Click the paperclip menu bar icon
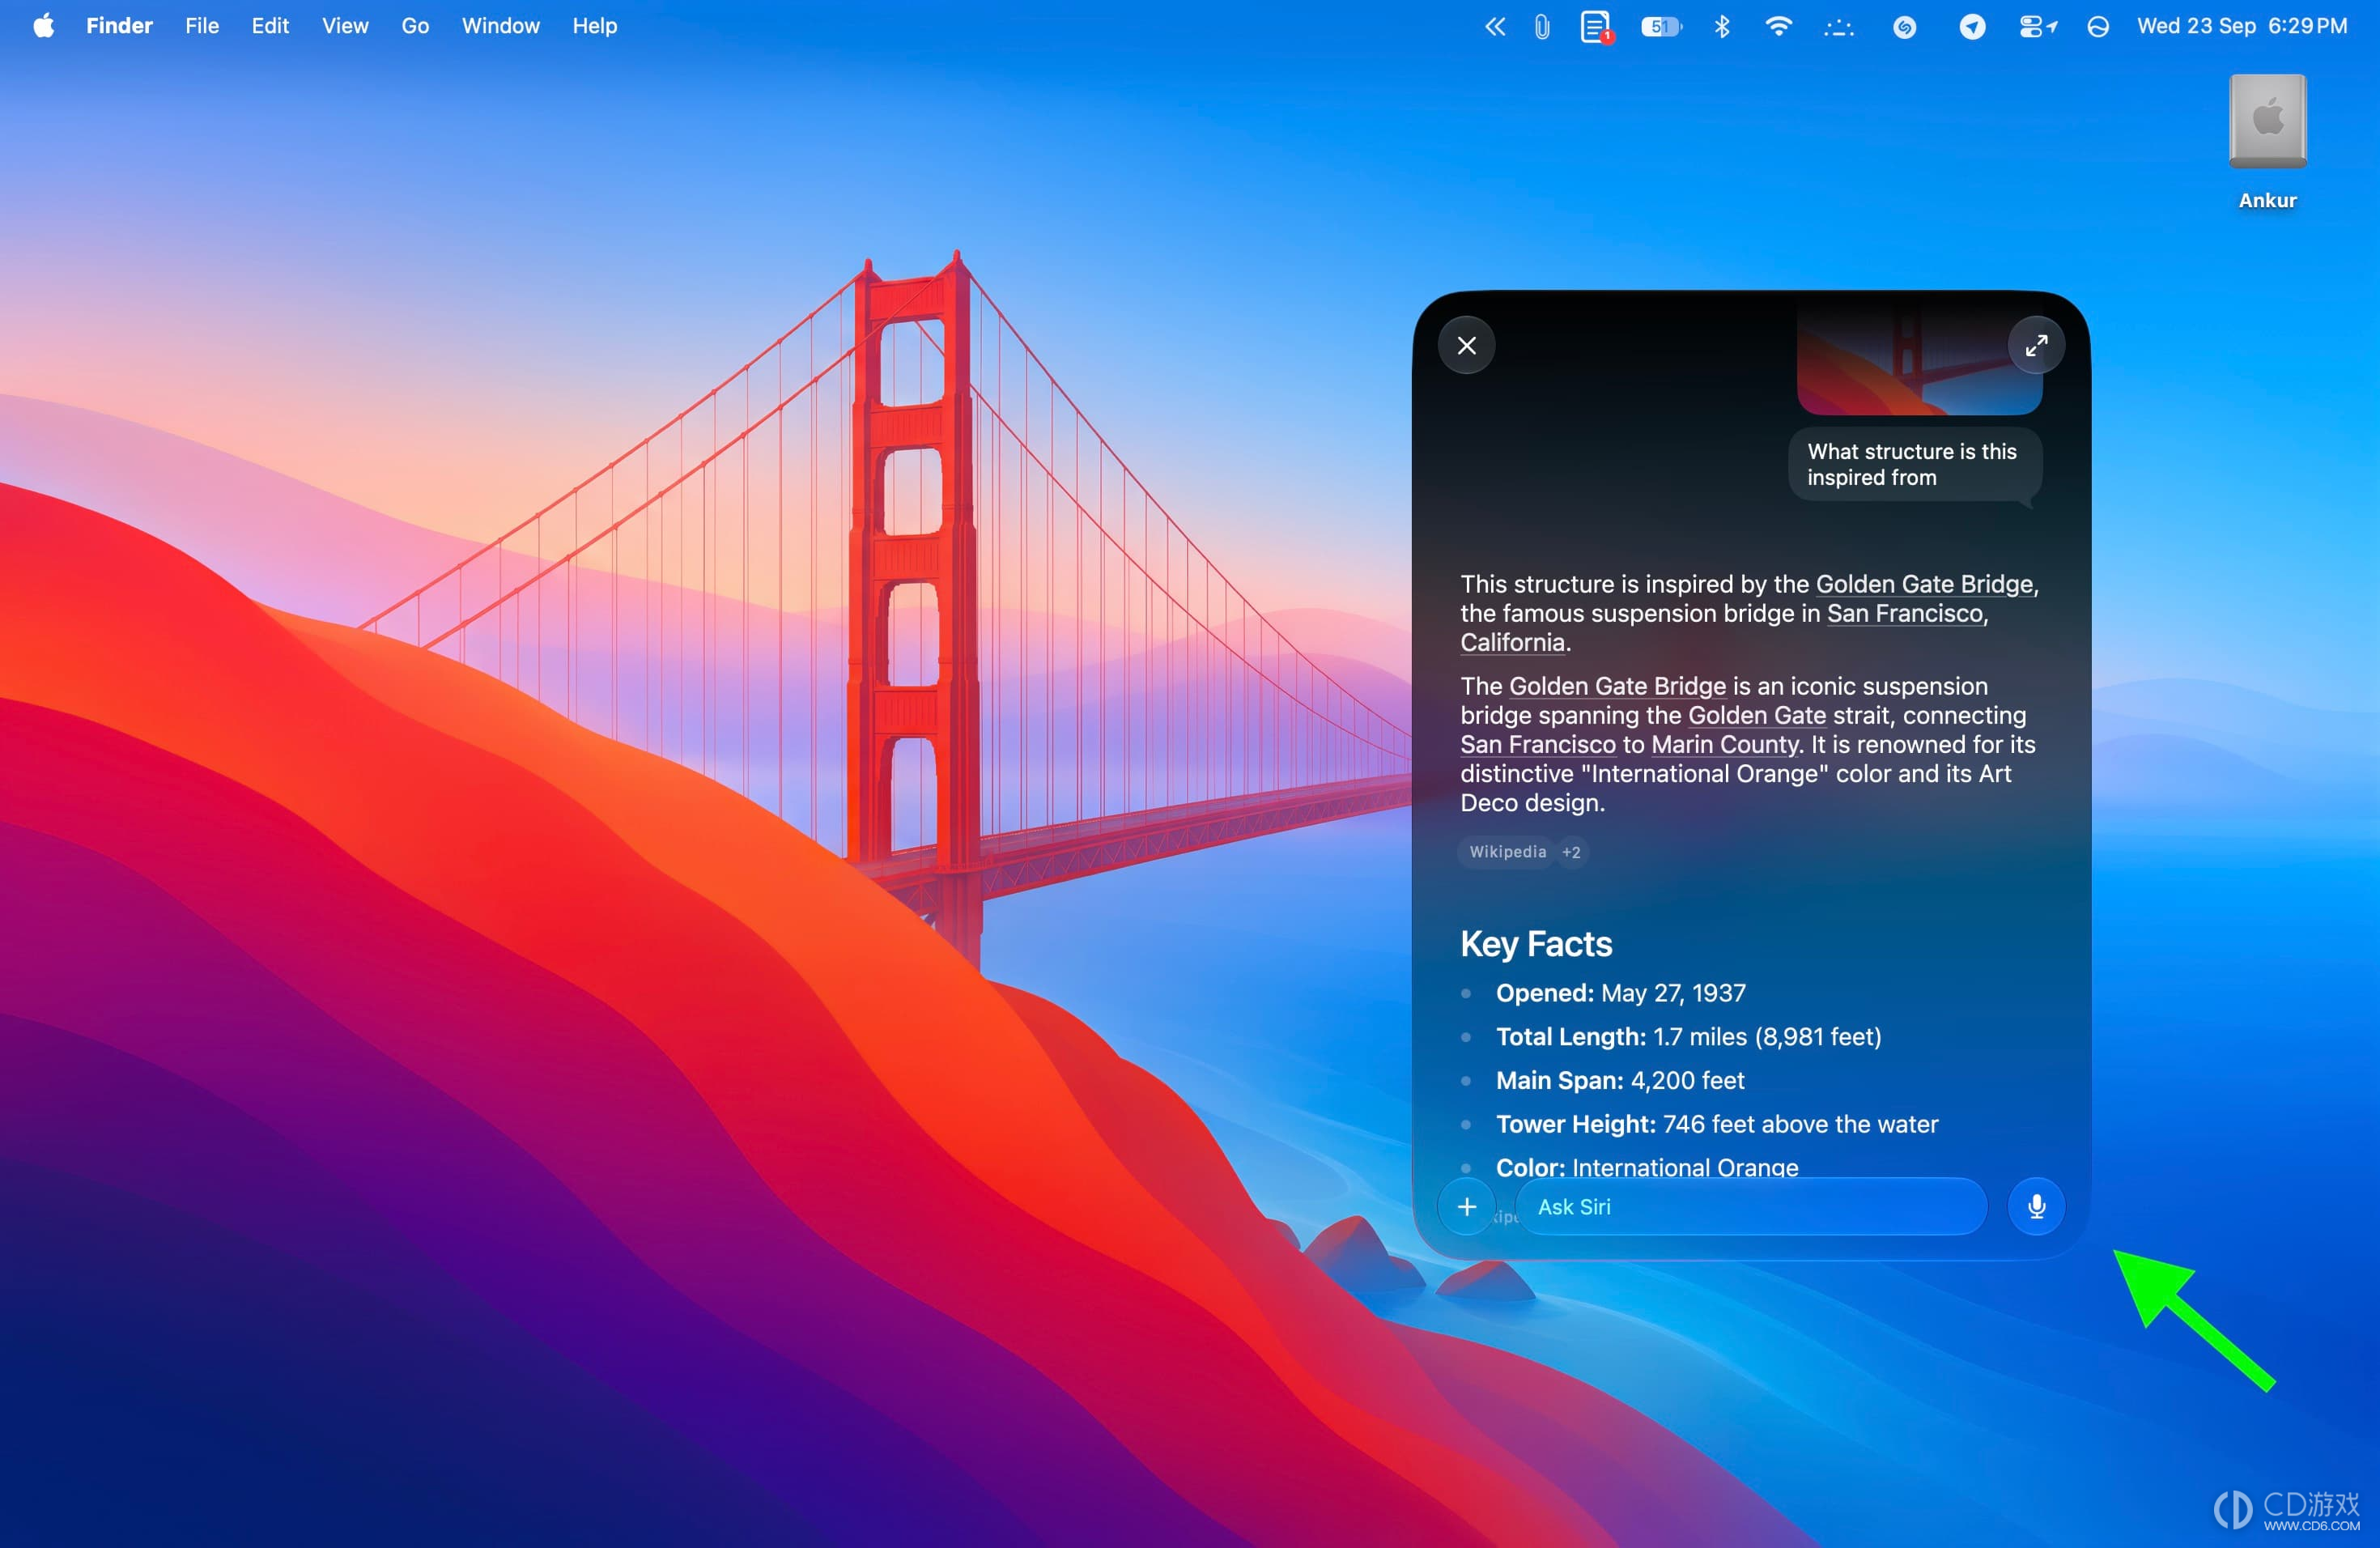 pyautogui.click(x=1542, y=27)
